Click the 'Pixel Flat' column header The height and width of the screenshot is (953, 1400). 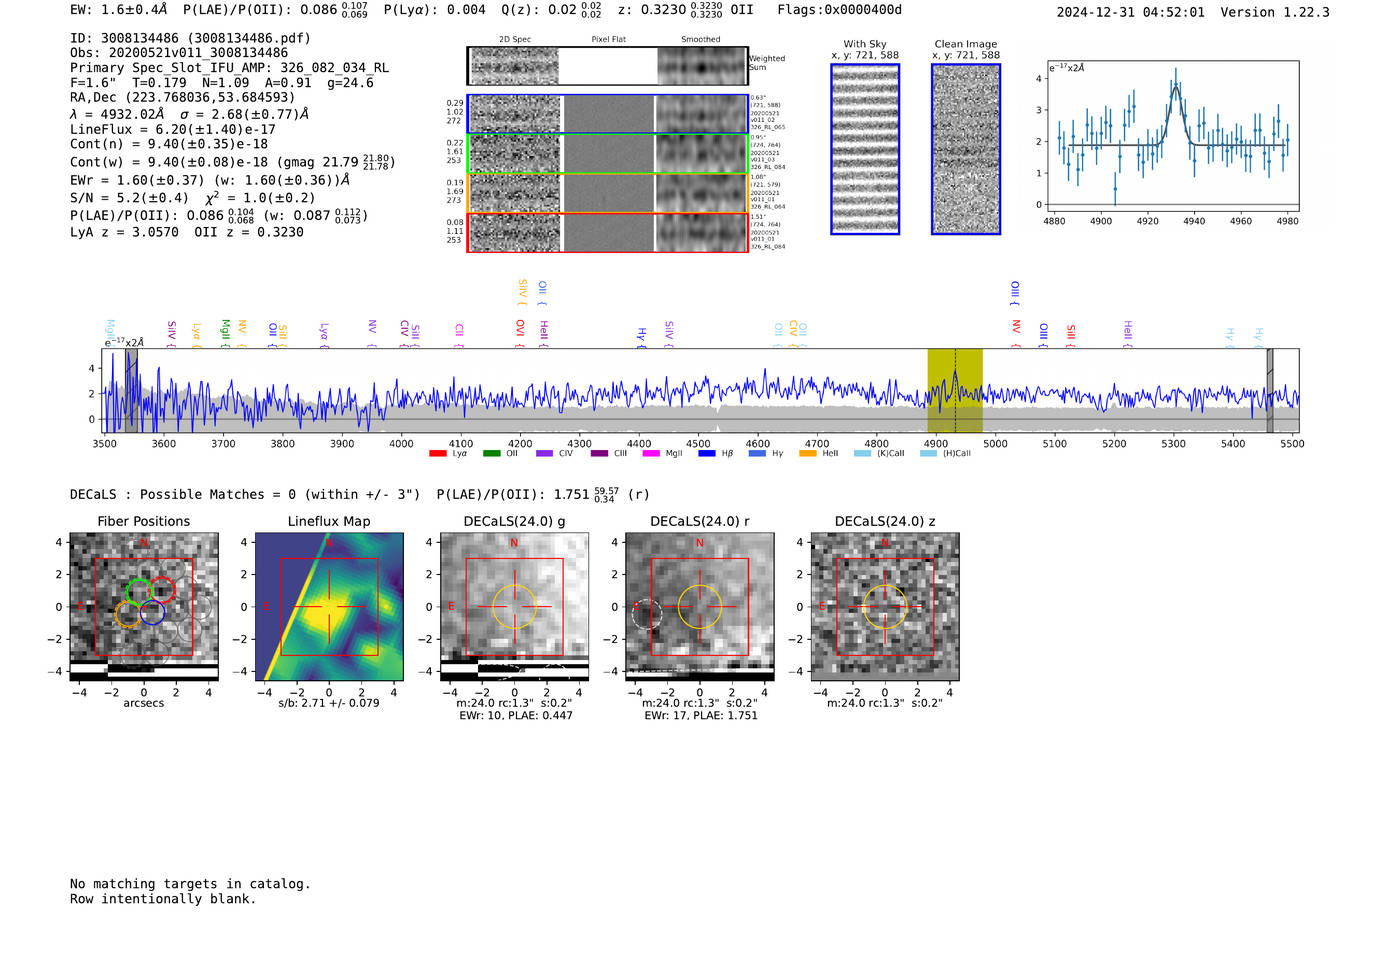point(608,40)
